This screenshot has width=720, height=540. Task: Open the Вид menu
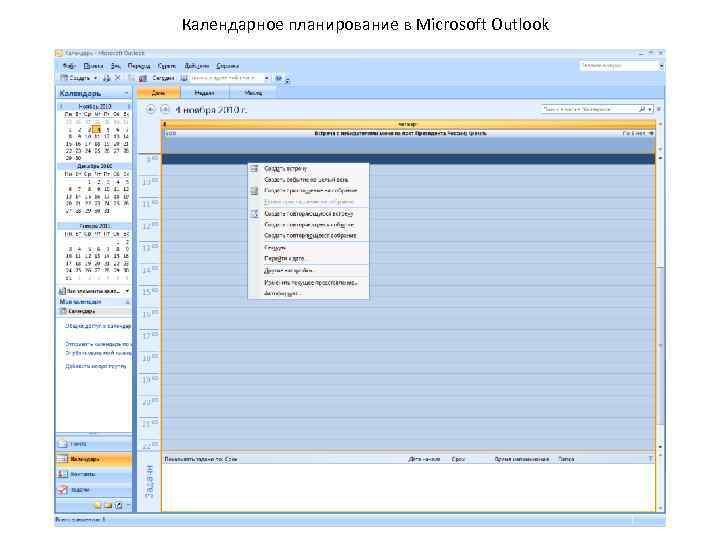[x=115, y=66]
